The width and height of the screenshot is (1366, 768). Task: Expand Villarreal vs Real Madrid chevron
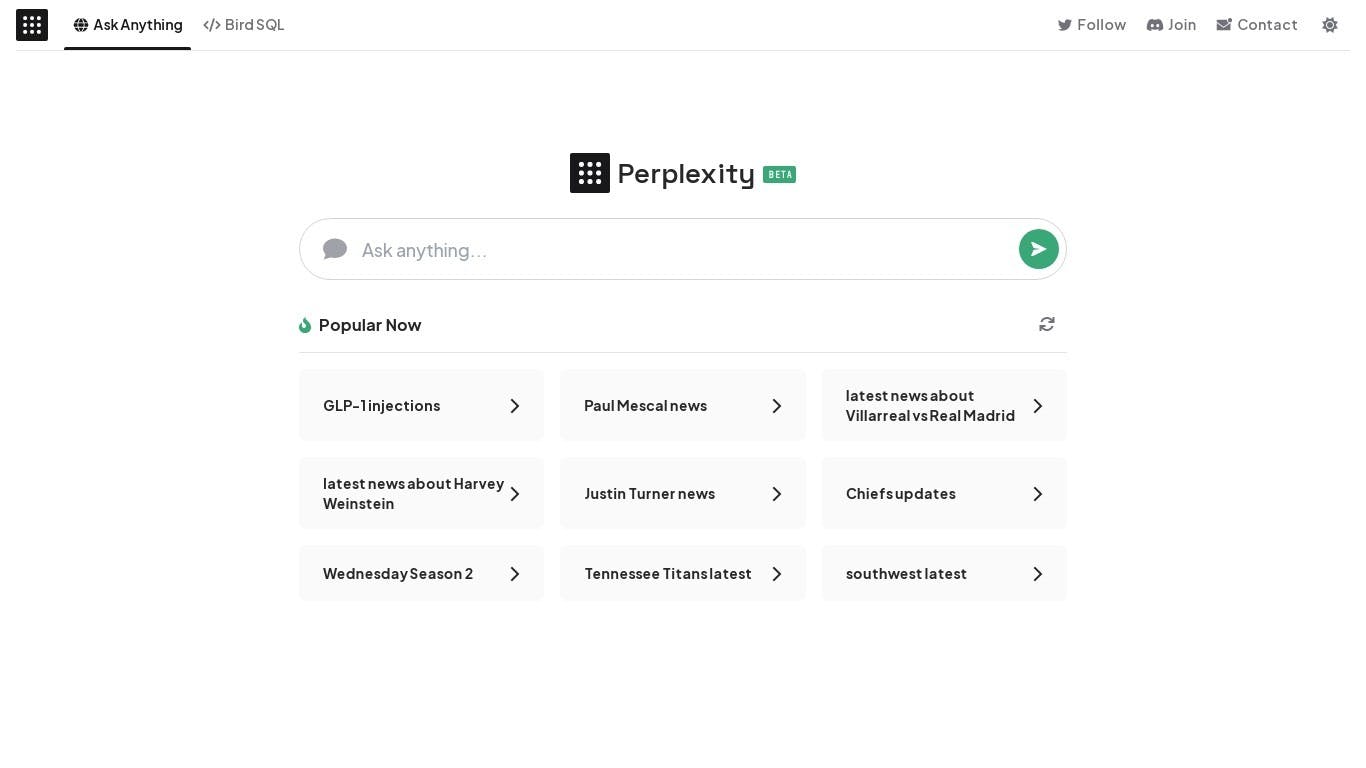pyautogui.click(x=1038, y=406)
